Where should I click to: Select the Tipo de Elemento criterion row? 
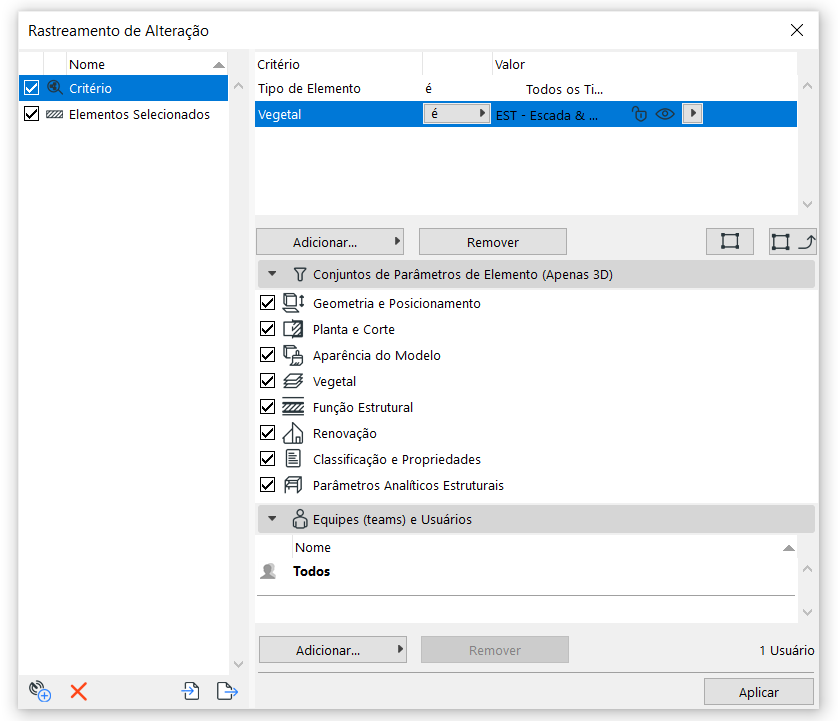coord(310,89)
